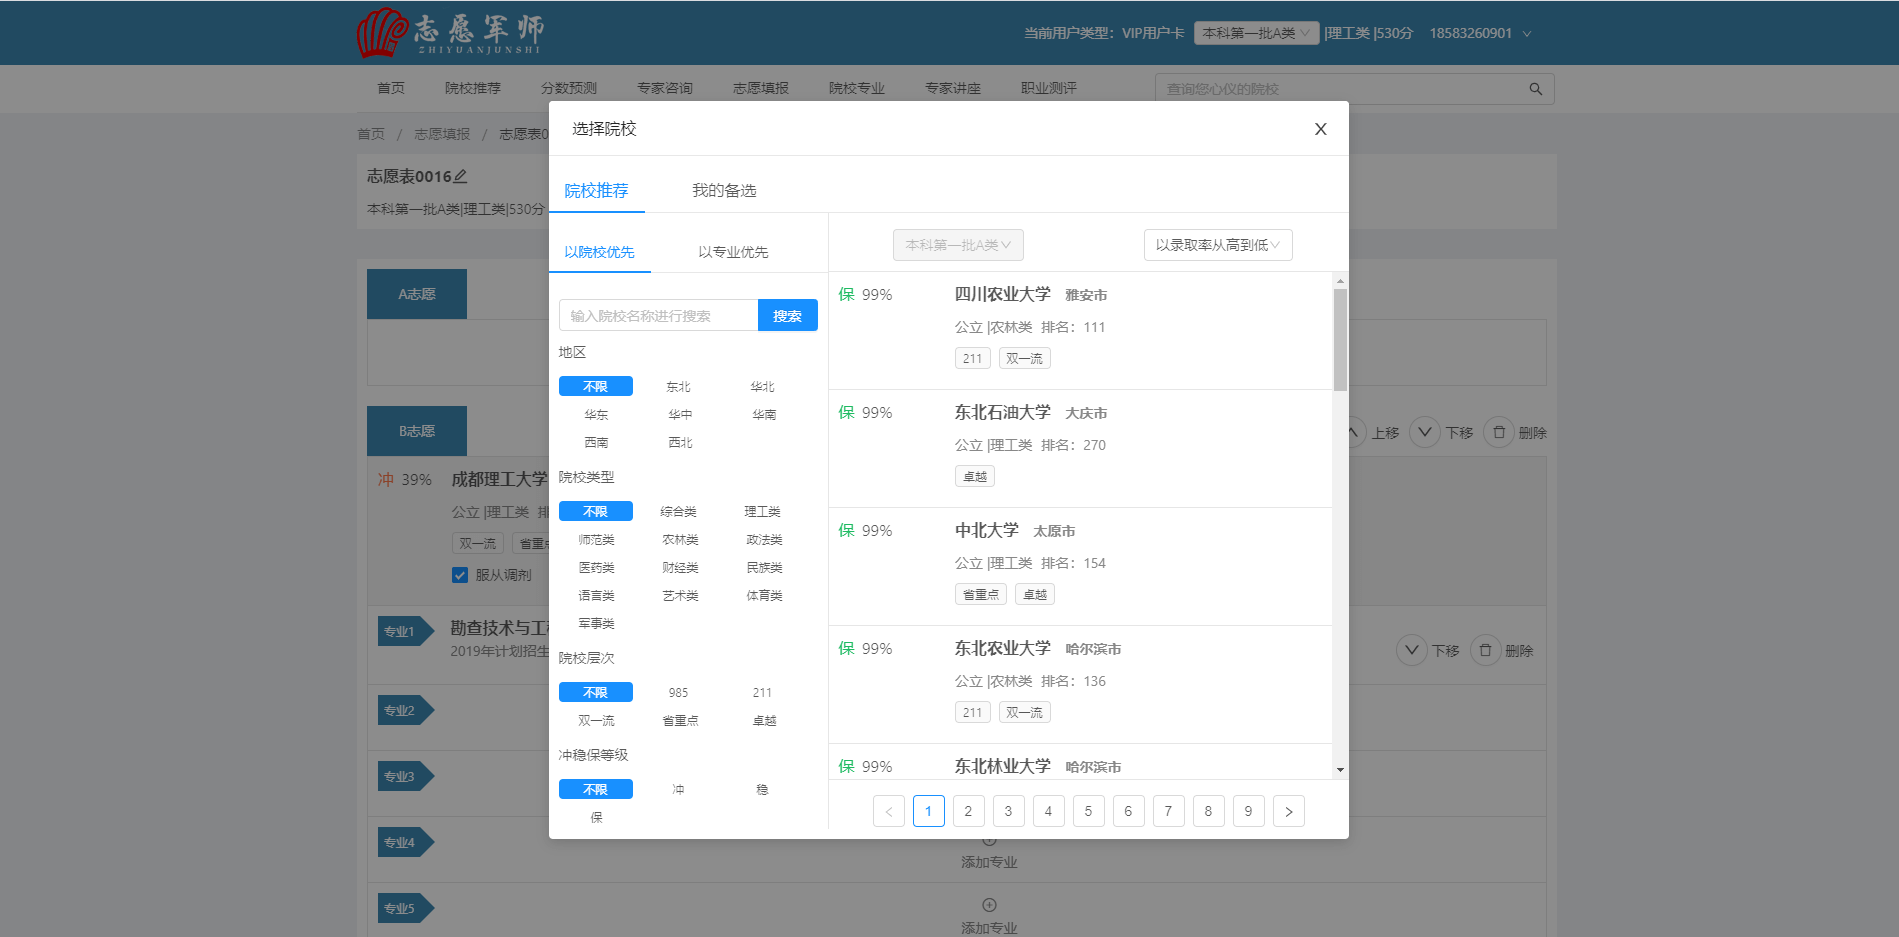Click the 志愿填报 breadcrumb link

pos(442,134)
